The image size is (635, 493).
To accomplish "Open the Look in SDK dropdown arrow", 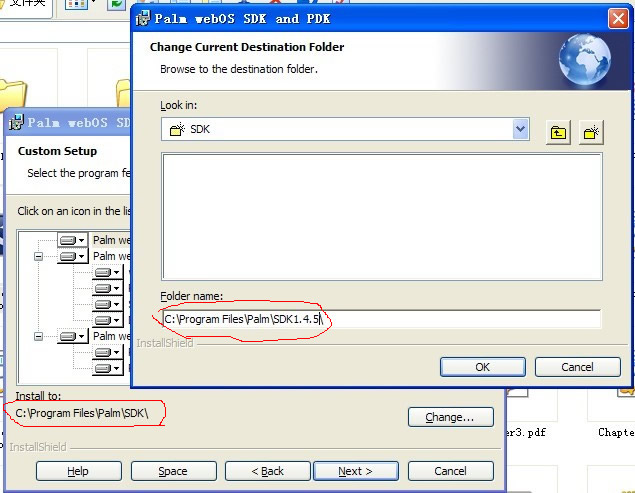I will (x=520, y=129).
